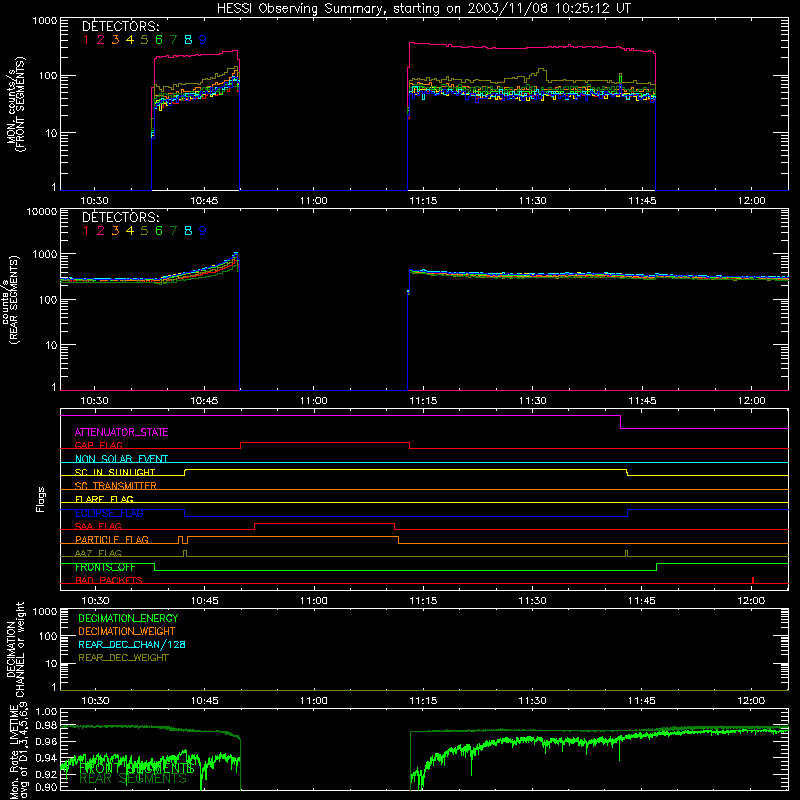Click detector number 9 in the rear segments legend

tap(203, 231)
